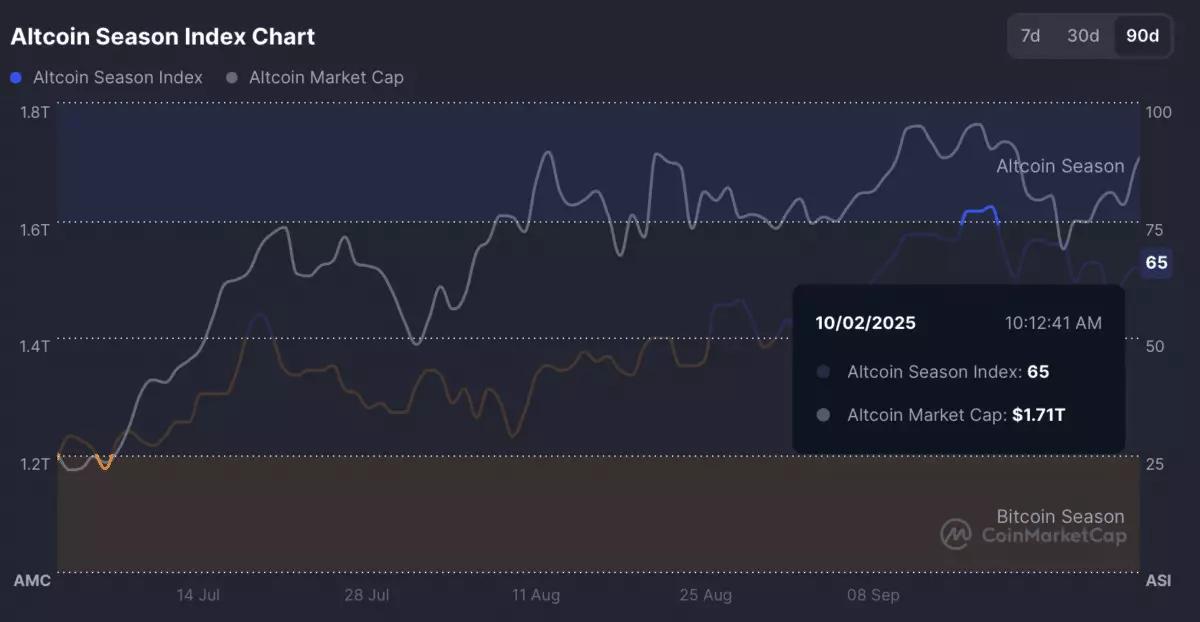Click the 08 Sep date marker
Image resolution: width=1200 pixels, height=622 pixels.
pos(873,595)
